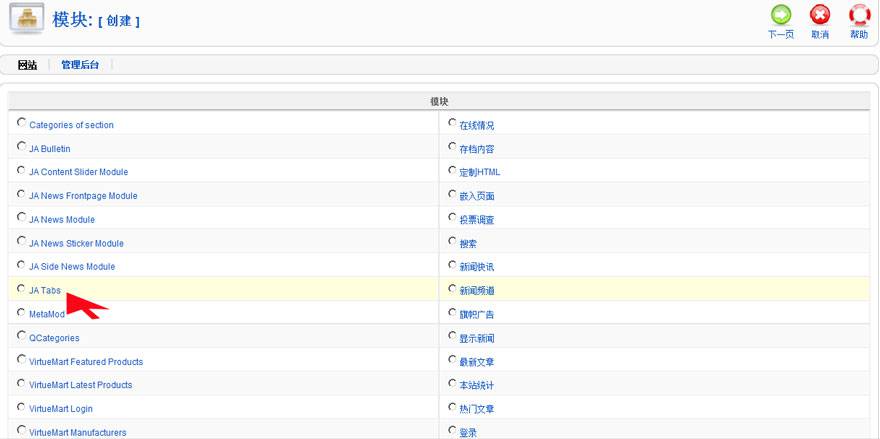Image resolution: width=880 pixels, height=439 pixels.
Task: Choose the JA Content Slider Module radio
Action: tap(21, 170)
